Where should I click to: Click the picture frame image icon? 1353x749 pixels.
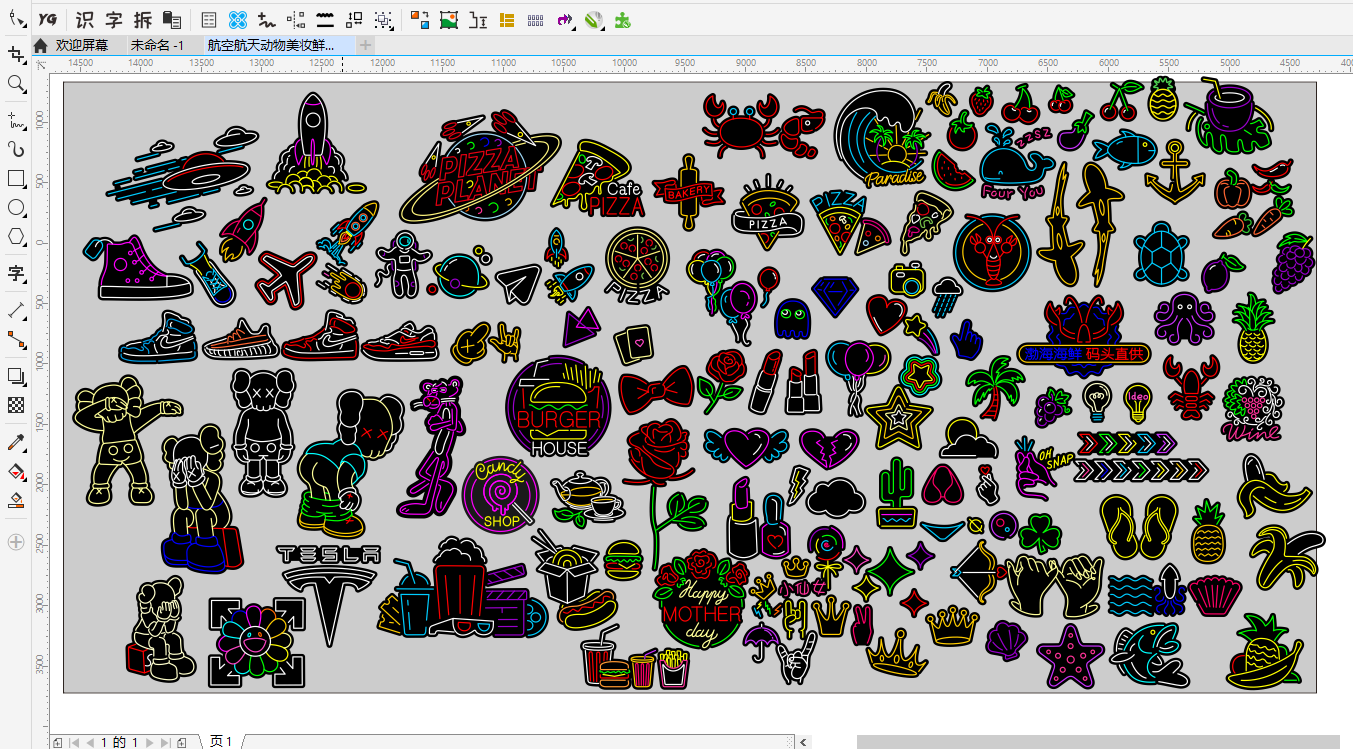[449, 19]
